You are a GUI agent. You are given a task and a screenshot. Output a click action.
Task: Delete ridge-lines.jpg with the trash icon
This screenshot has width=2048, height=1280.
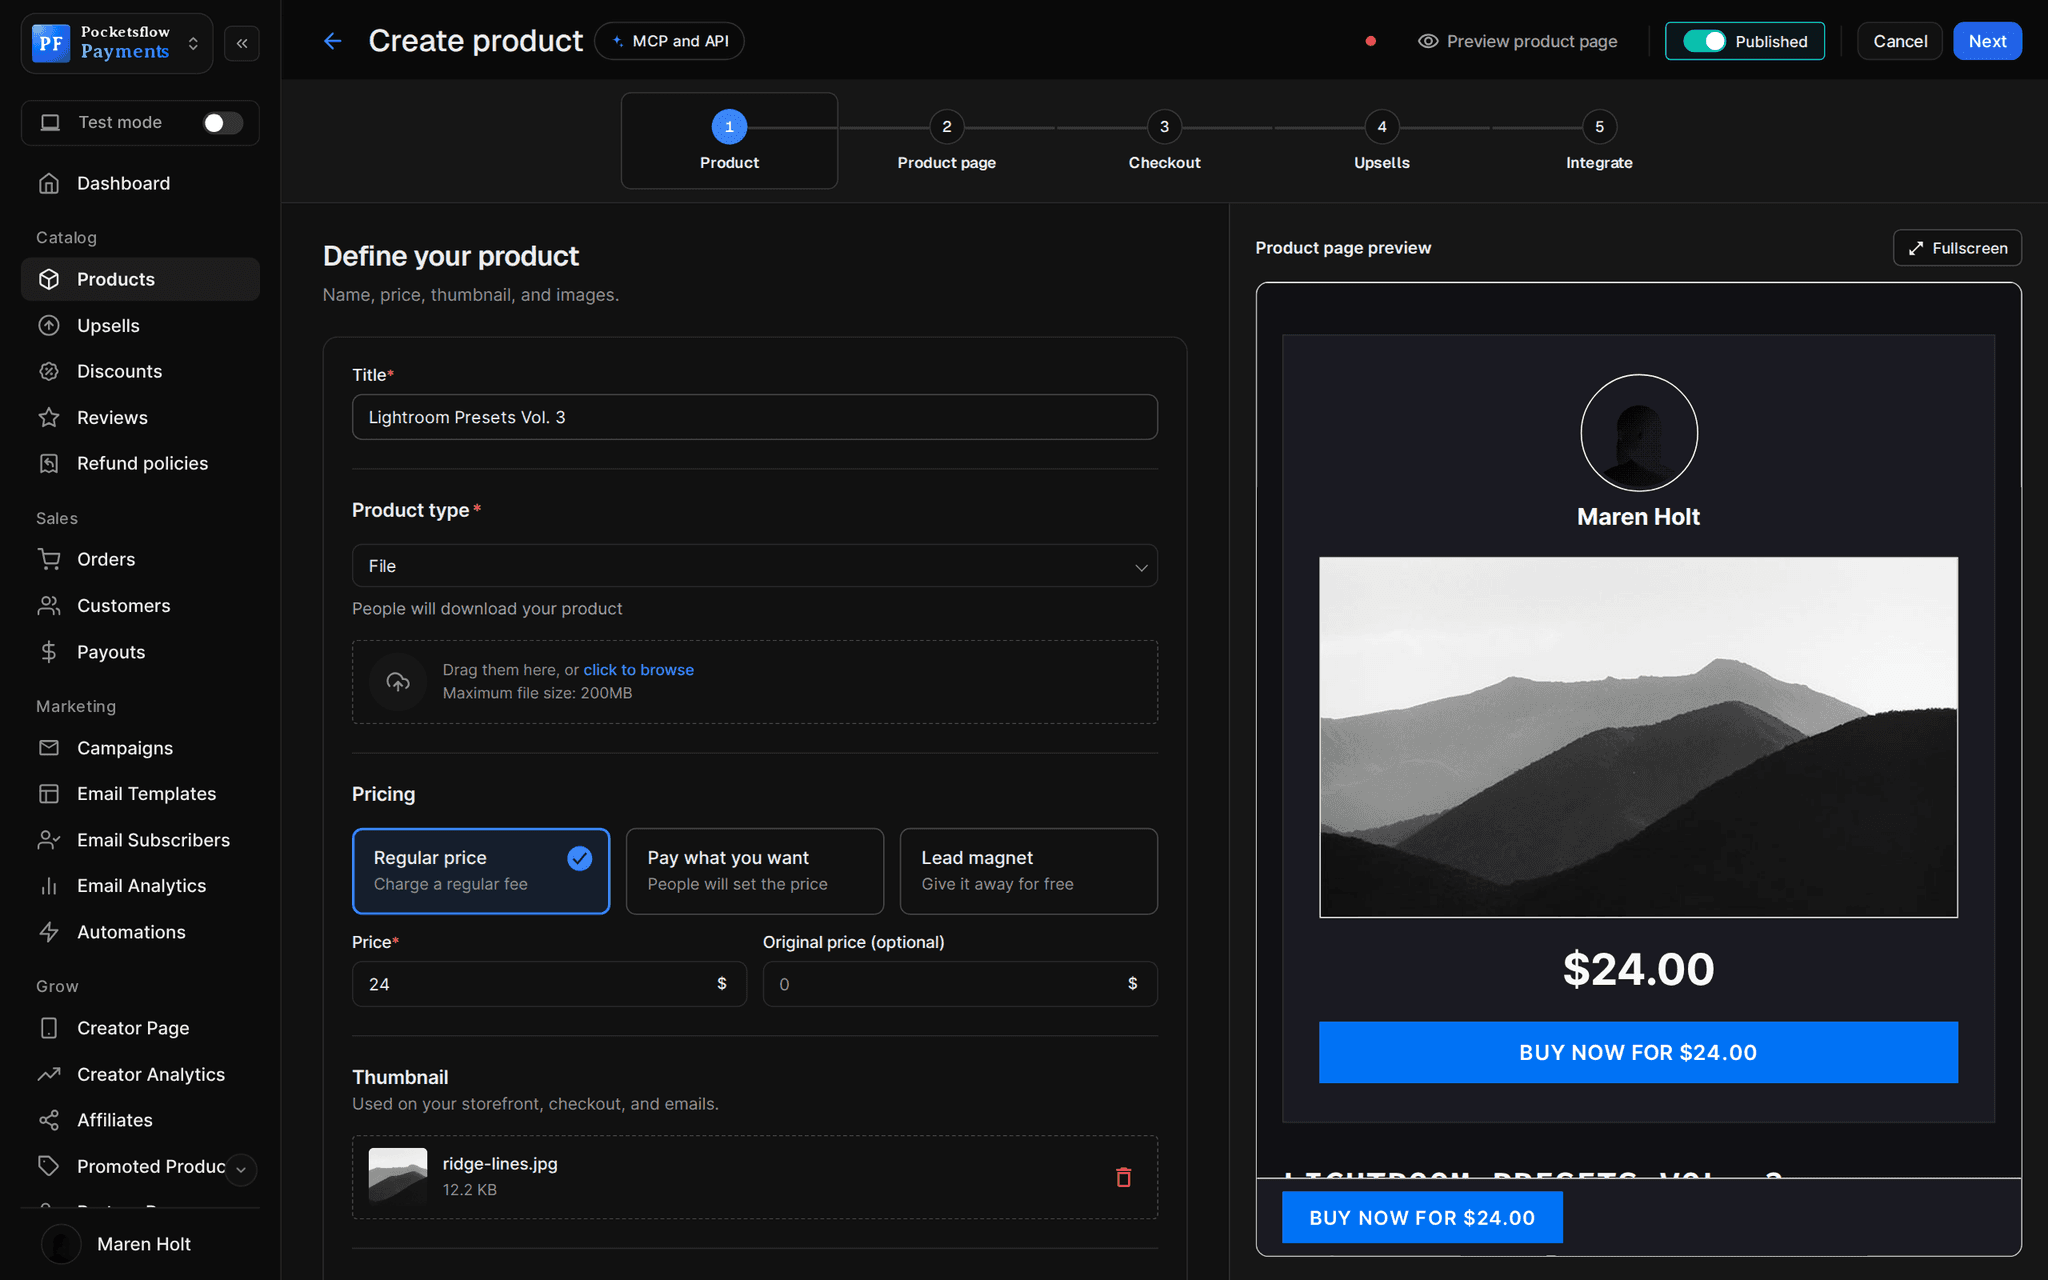coord(1124,1177)
